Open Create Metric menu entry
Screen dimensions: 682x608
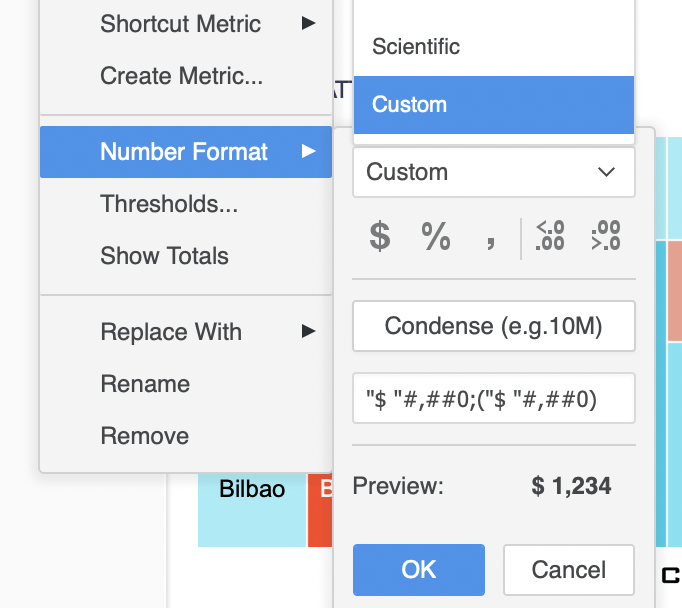coord(181,76)
